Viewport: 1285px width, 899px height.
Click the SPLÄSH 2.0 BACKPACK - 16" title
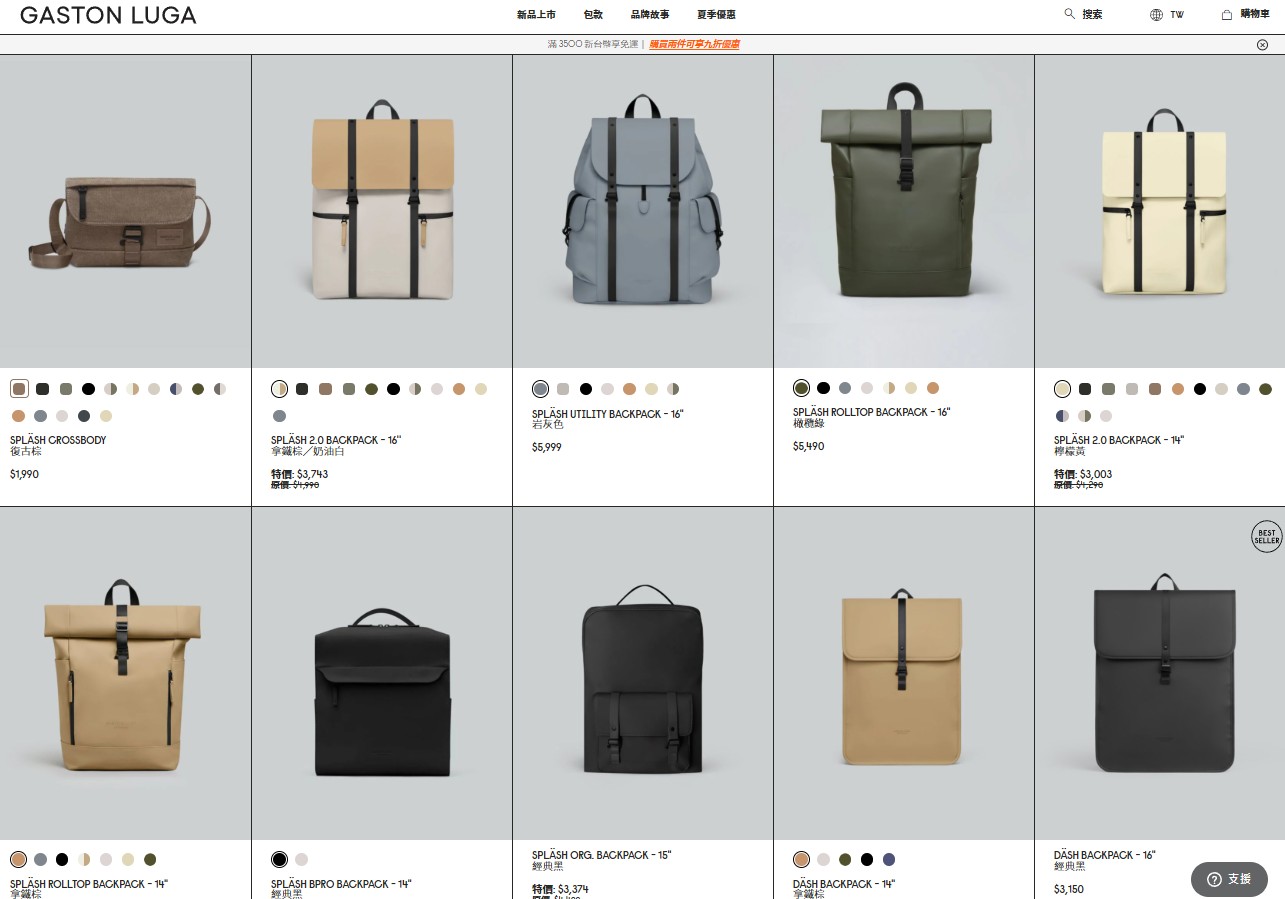336,440
